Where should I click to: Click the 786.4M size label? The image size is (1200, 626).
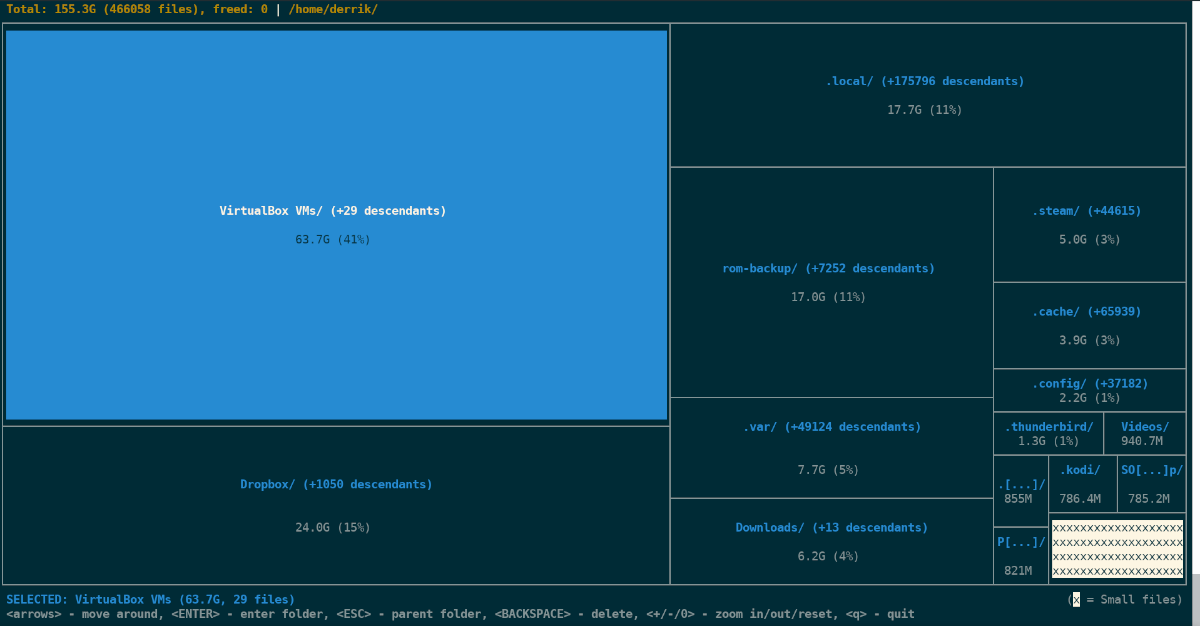click(1080, 498)
